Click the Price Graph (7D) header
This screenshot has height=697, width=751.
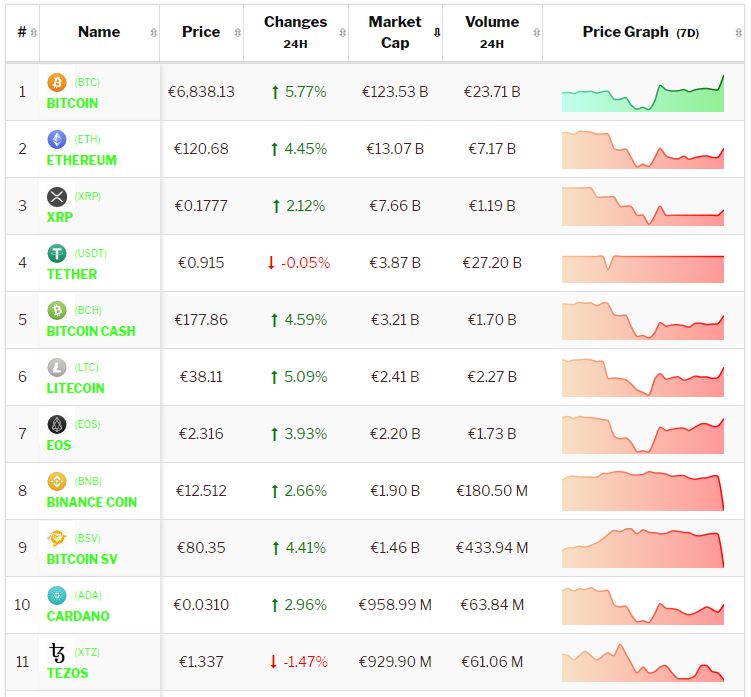click(x=641, y=32)
